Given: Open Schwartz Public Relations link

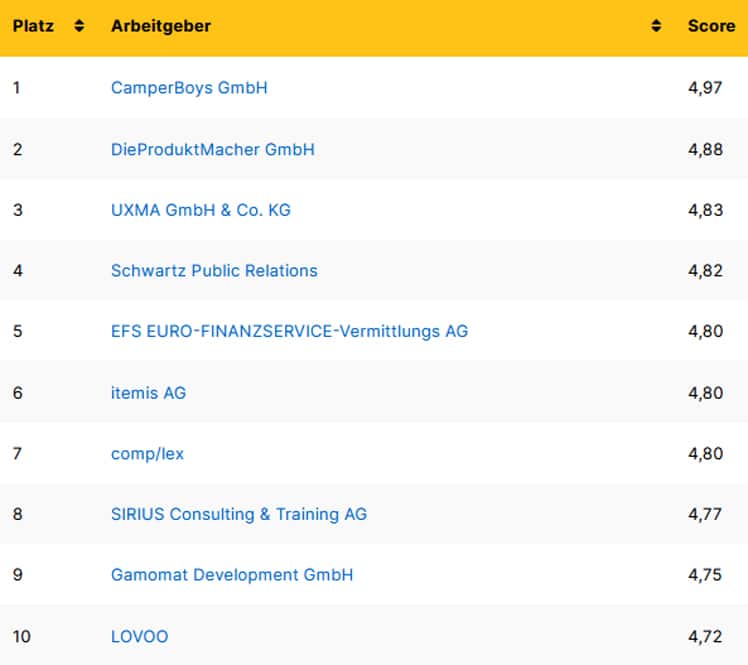Looking at the screenshot, I should click(214, 271).
